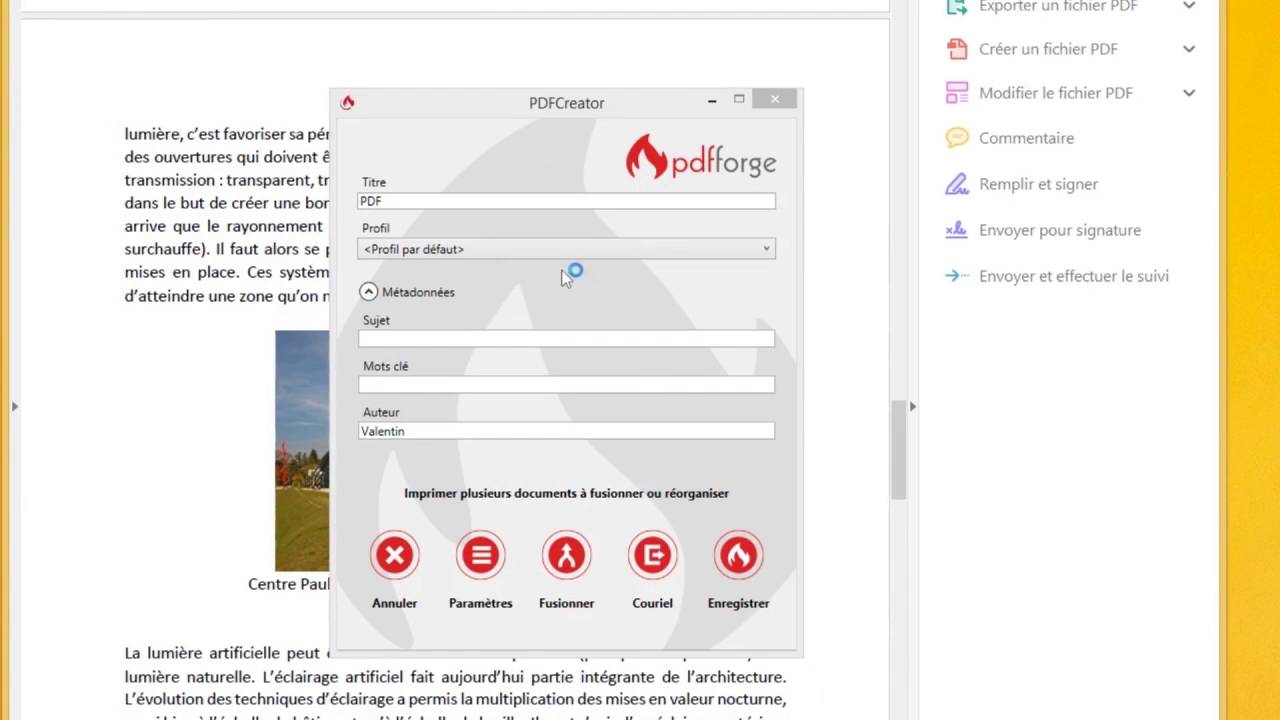Image resolution: width=1280 pixels, height=720 pixels.
Task: Click the Enregistrer label
Action: point(738,603)
